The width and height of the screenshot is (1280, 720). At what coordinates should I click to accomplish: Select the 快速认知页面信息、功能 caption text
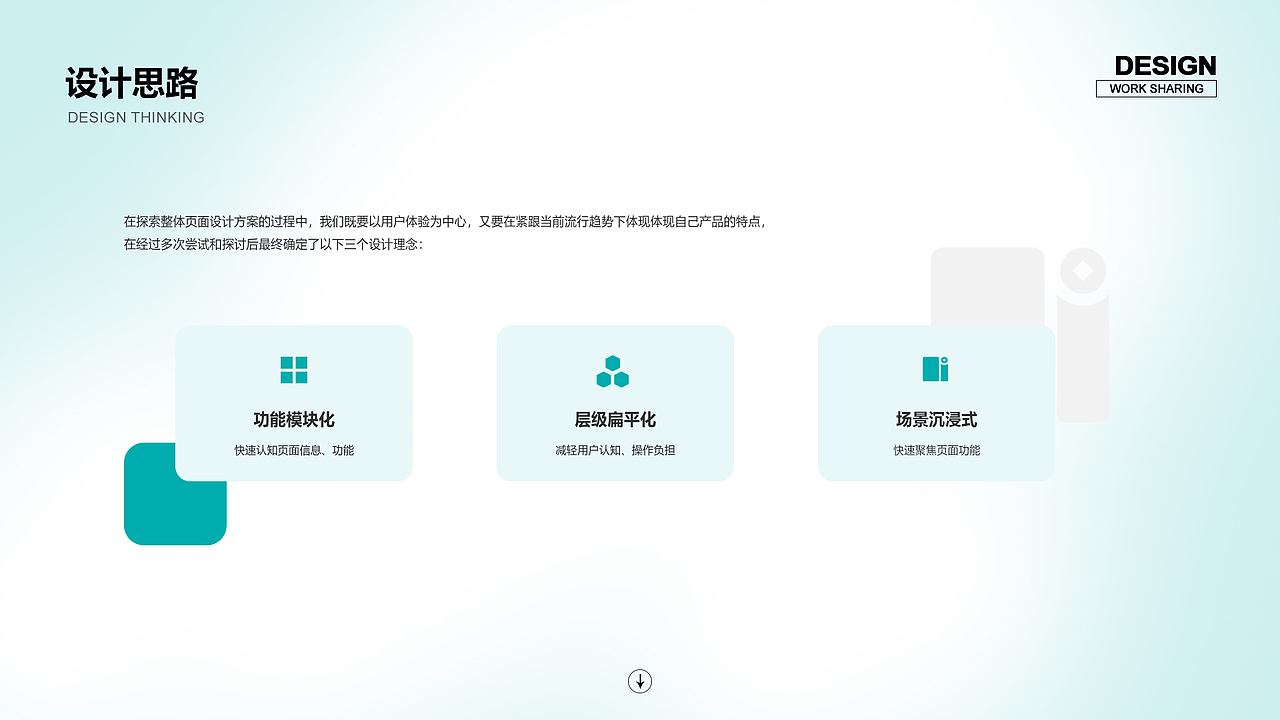(x=293, y=450)
